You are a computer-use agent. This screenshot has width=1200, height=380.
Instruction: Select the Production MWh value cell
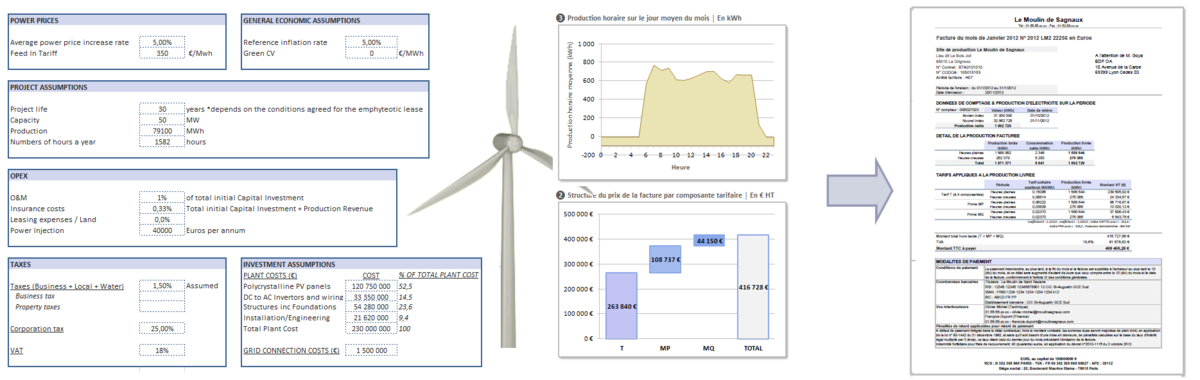pyautogui.click(x=162, y=131)
